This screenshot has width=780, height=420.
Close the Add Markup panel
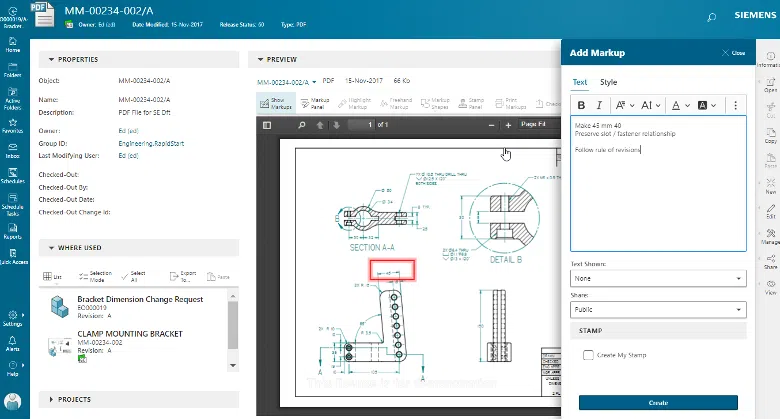[733, 53]
